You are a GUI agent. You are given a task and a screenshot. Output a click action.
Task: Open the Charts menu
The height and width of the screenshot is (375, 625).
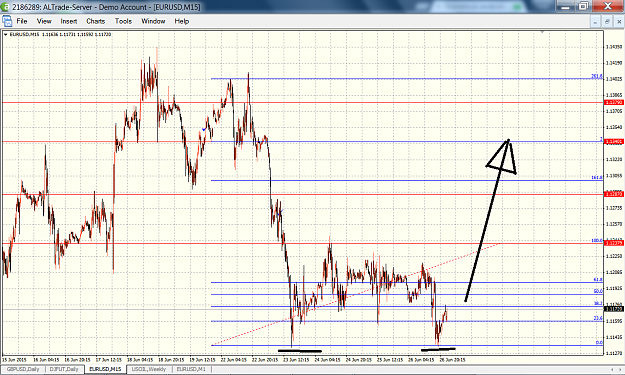[x=96, y=21]
